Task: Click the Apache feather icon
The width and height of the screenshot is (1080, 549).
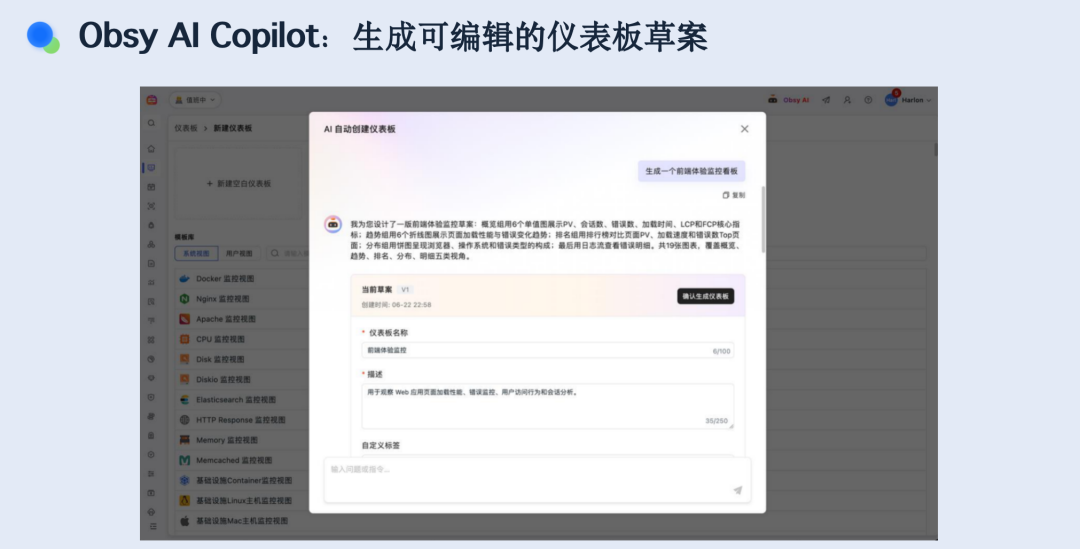Action: click(185, 319)
